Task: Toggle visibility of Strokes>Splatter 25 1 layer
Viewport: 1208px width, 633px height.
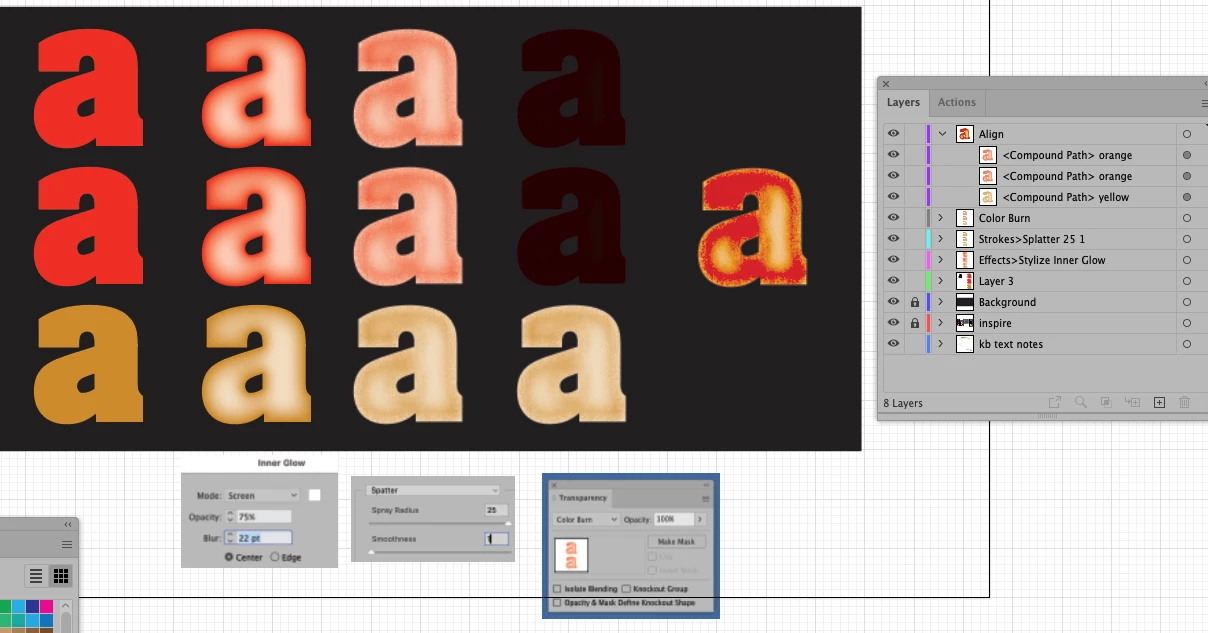Action: pyautogui.click(x=893, y=239)
